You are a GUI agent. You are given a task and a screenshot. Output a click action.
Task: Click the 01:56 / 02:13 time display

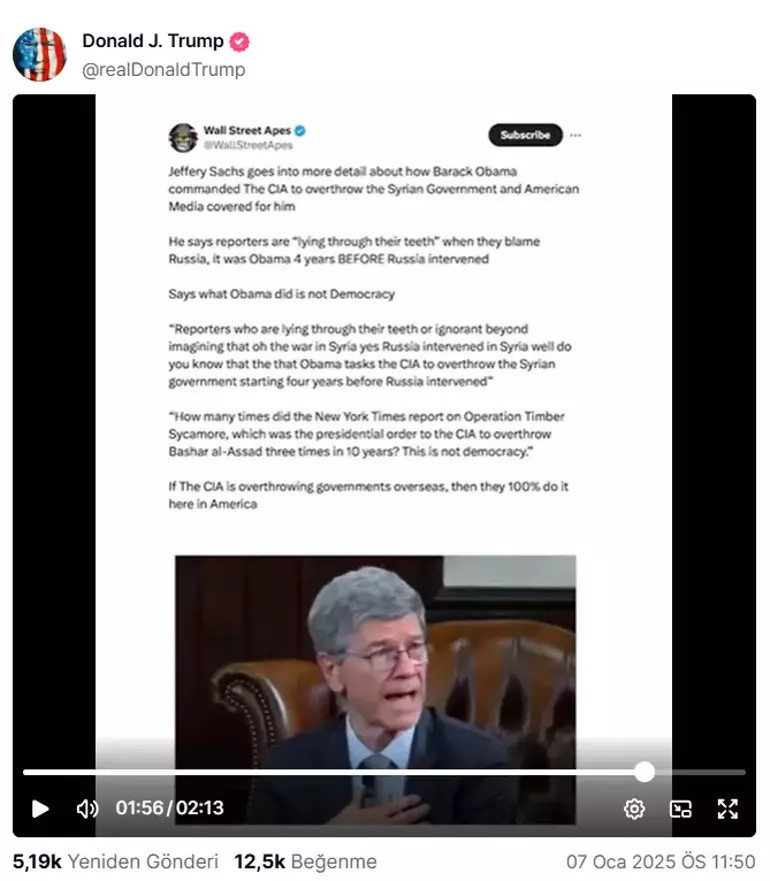[x=170, y=808]
